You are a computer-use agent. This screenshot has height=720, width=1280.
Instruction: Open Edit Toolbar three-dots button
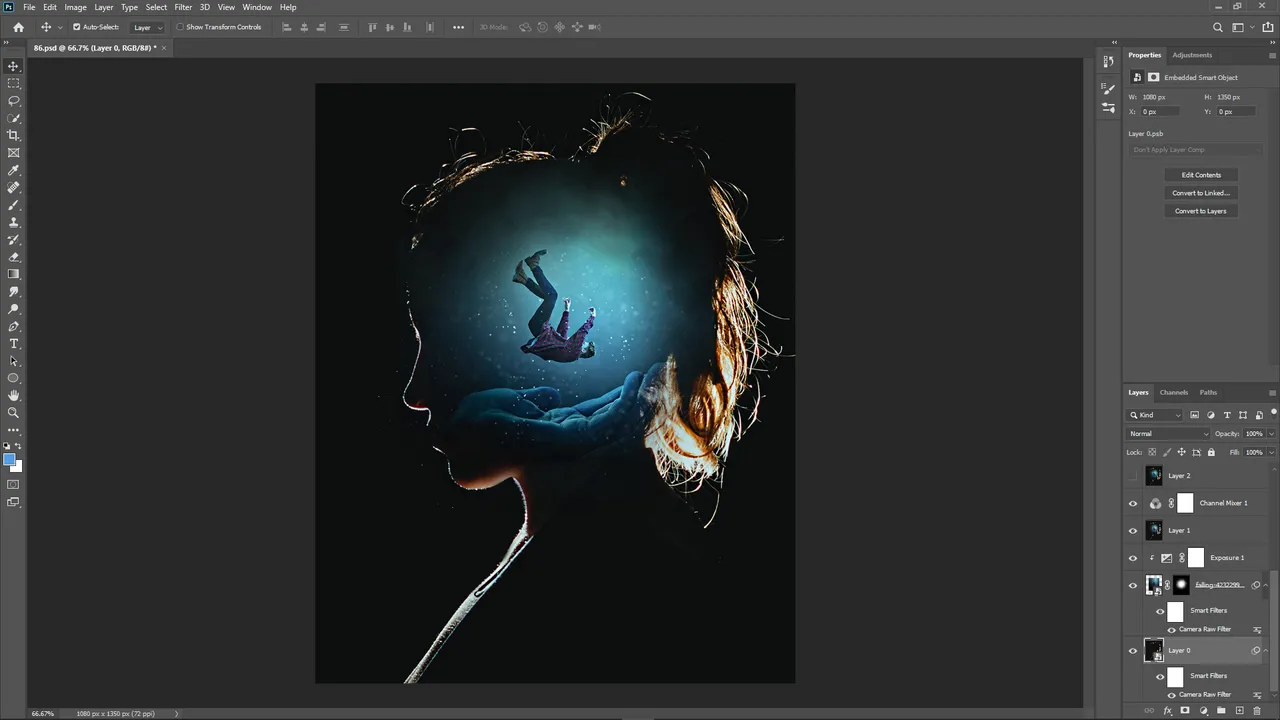[13, 430]
